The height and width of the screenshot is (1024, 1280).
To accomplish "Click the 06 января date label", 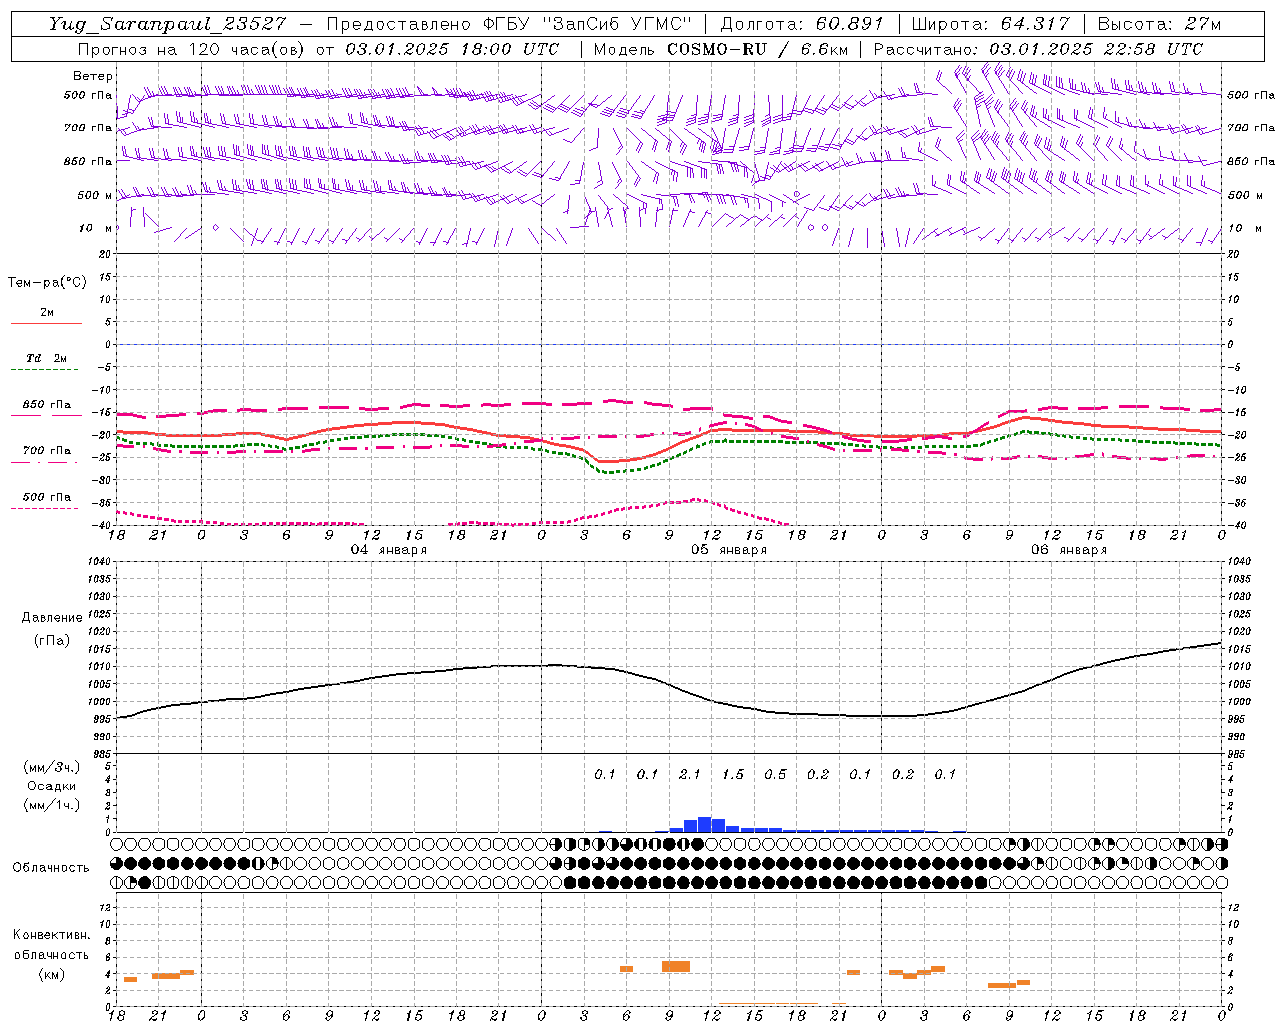I will point(1069,550).
